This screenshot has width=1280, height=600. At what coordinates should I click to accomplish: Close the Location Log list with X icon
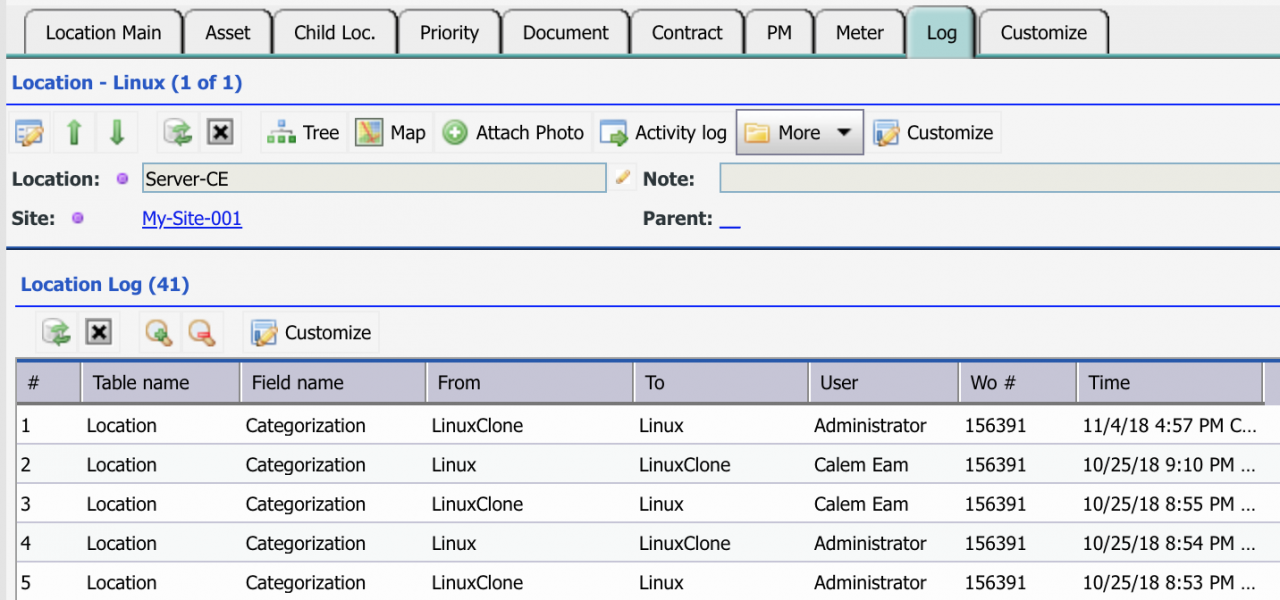point(98,333)
